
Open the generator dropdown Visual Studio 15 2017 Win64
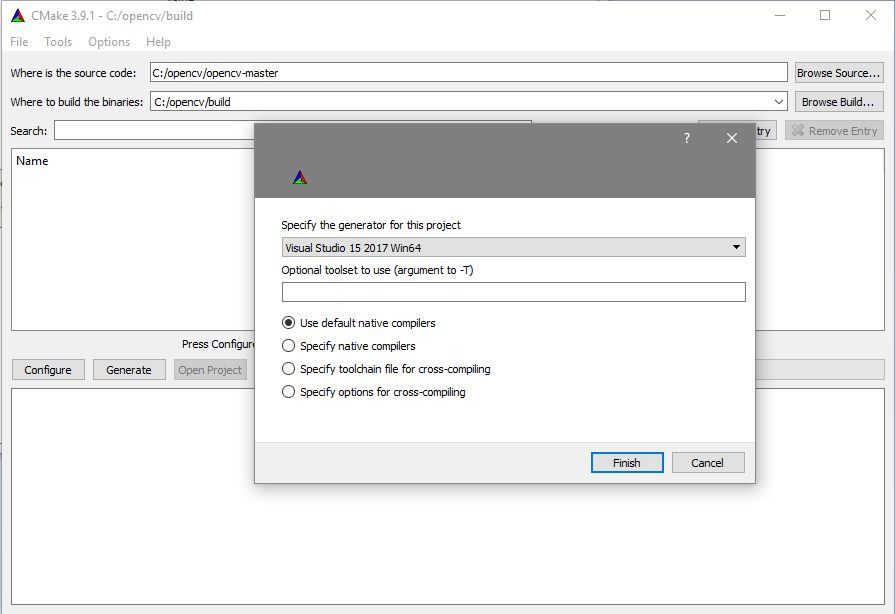[514, 248]
